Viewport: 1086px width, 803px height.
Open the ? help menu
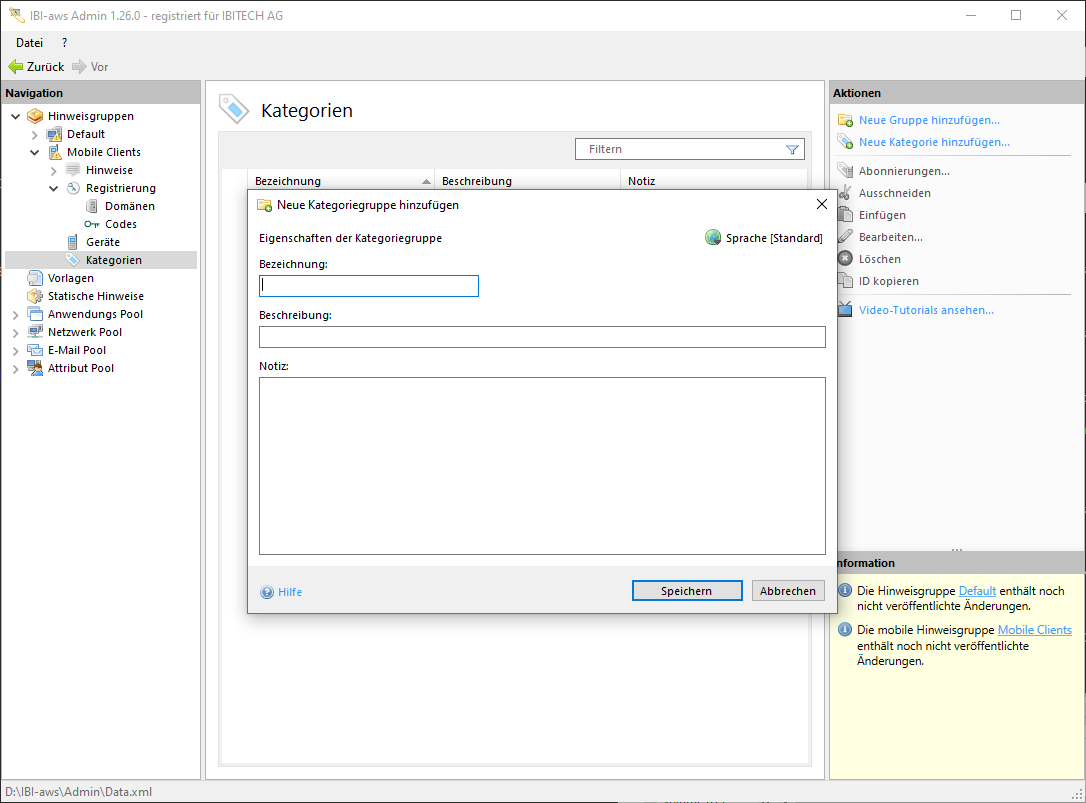point(65,43)
